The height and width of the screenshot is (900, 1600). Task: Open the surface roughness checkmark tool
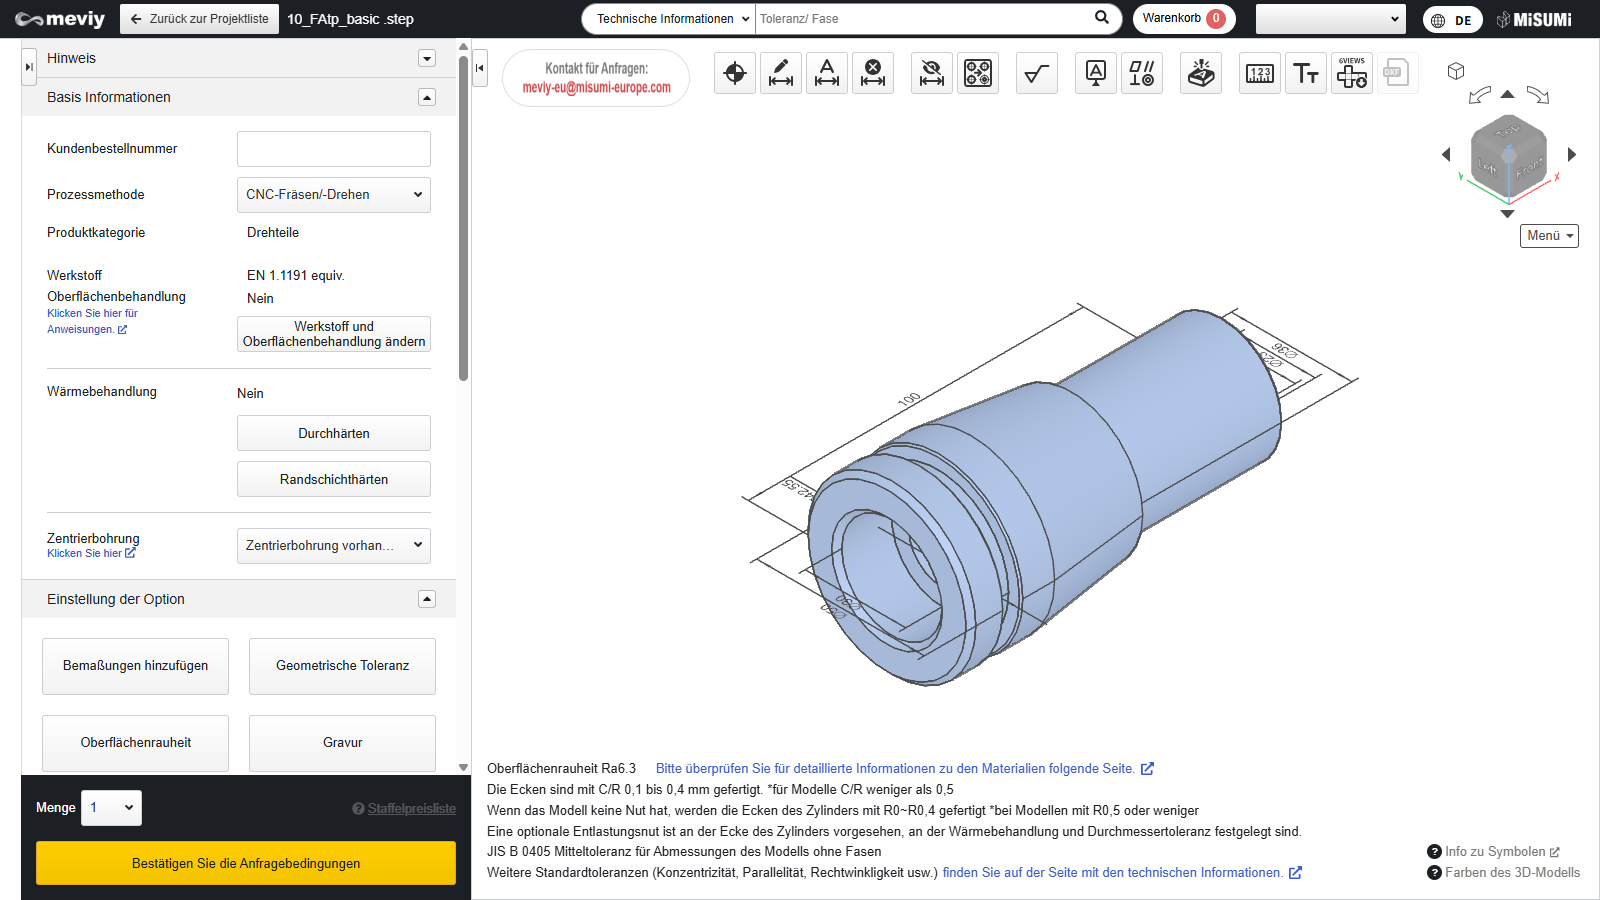[1037, 73]
